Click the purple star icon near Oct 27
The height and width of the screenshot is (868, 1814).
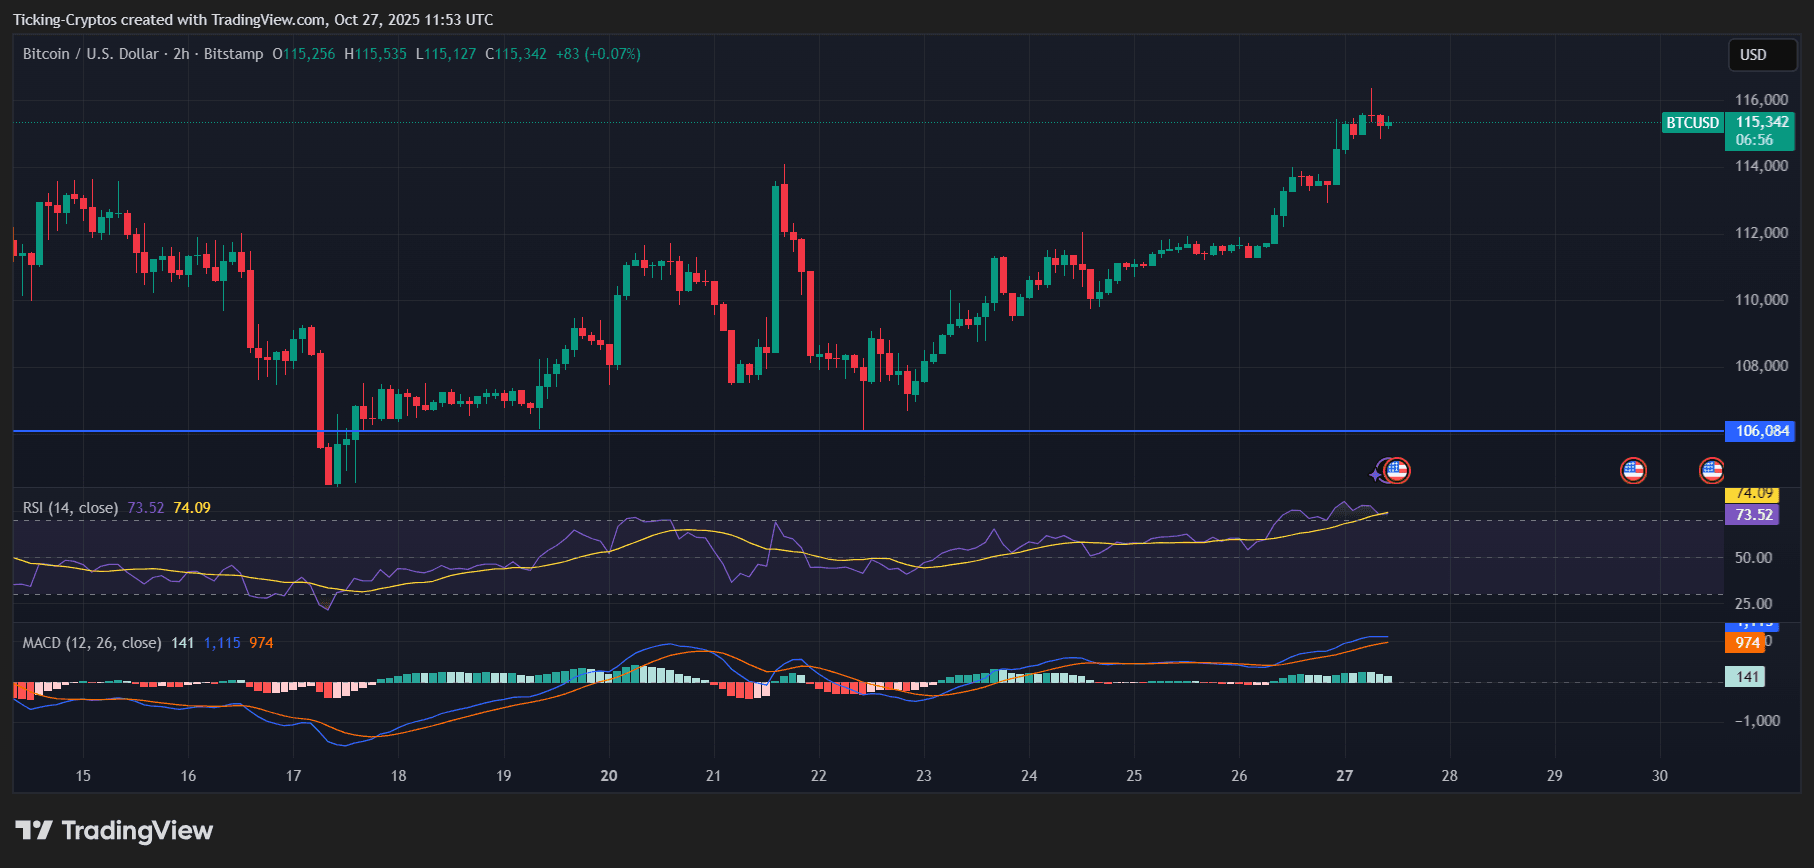tap(1379, 472)
